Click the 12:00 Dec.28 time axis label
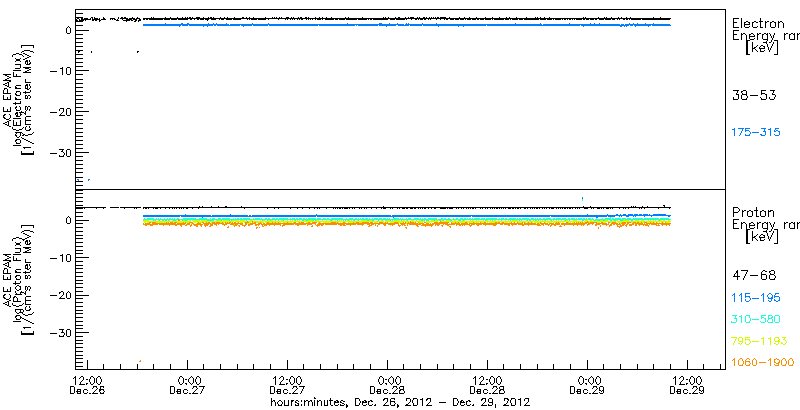Screen dimensions: 800x410 [x=488, y=386]
